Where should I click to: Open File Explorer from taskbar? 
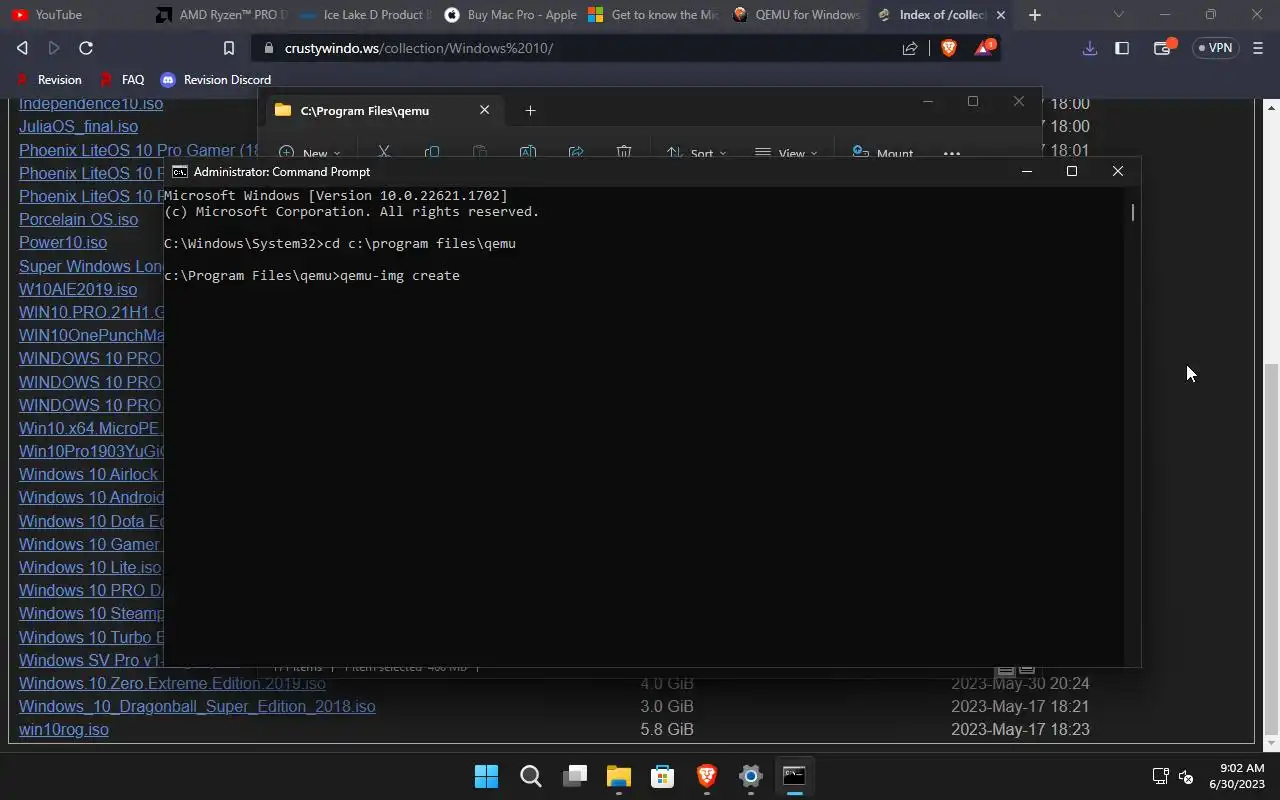coord(619,776)
